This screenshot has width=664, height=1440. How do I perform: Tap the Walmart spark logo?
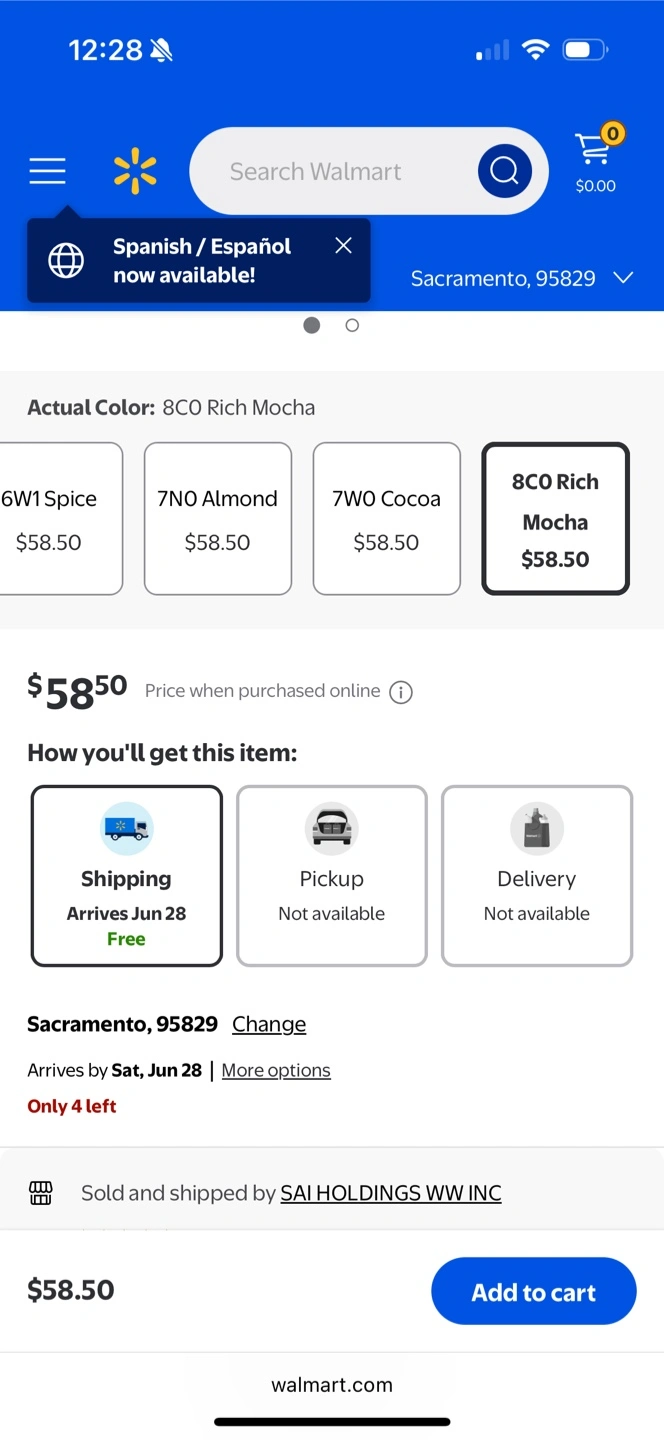point(135,171)
